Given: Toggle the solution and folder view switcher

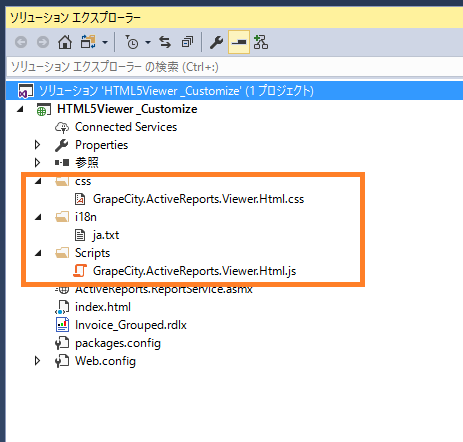Looking at the screenshot, I should (x=88, y=42).
